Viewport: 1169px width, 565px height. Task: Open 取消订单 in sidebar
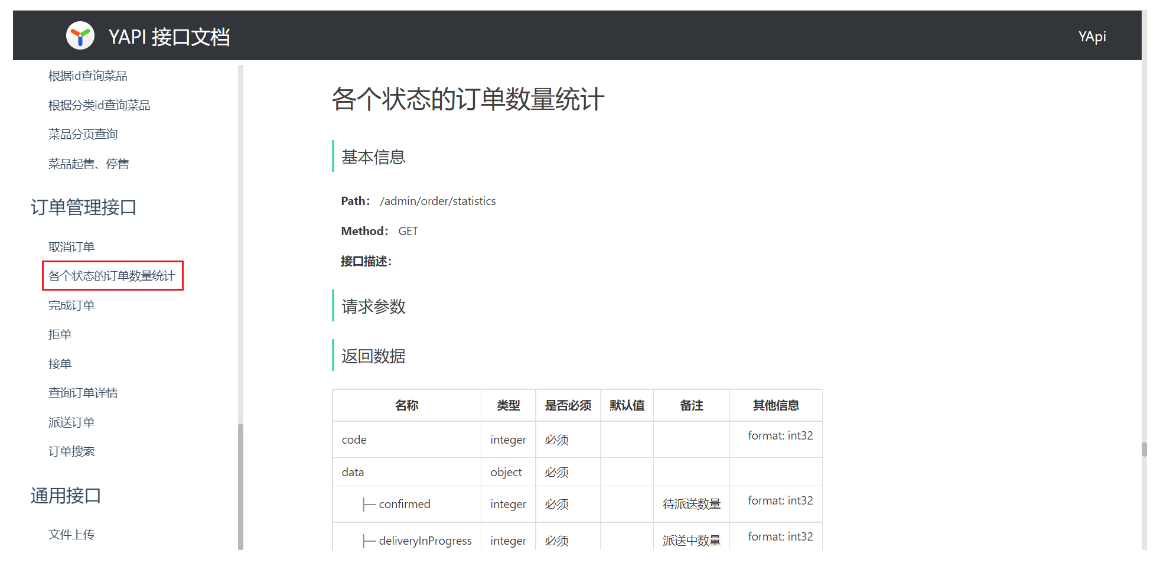pos(72,247)
